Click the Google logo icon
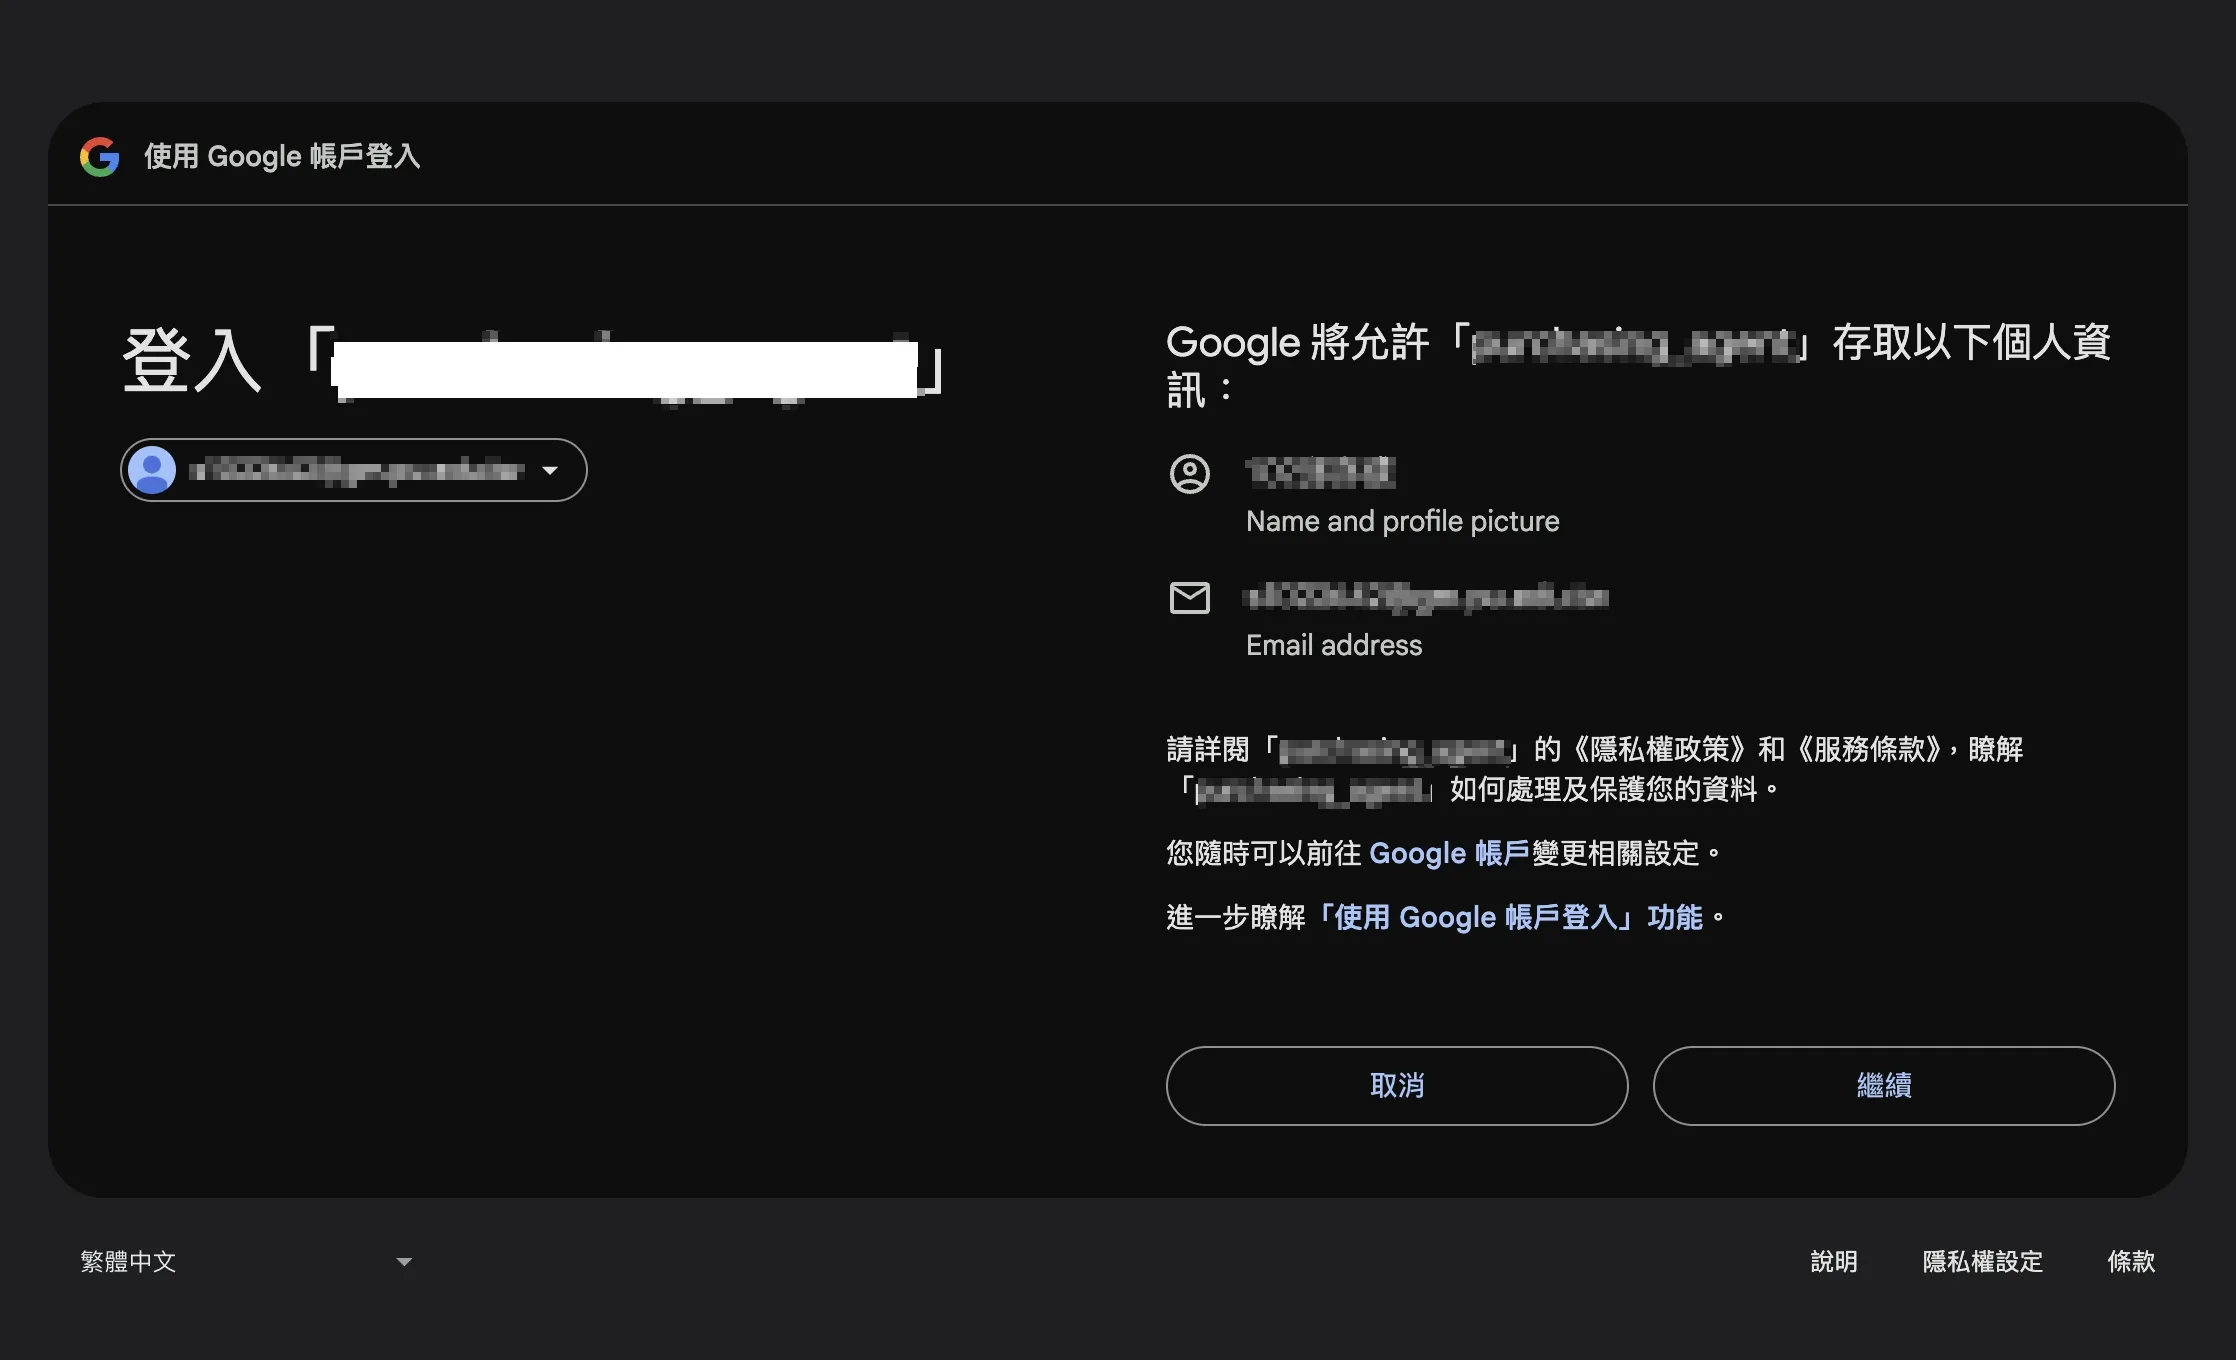 (x=100, y=157)
